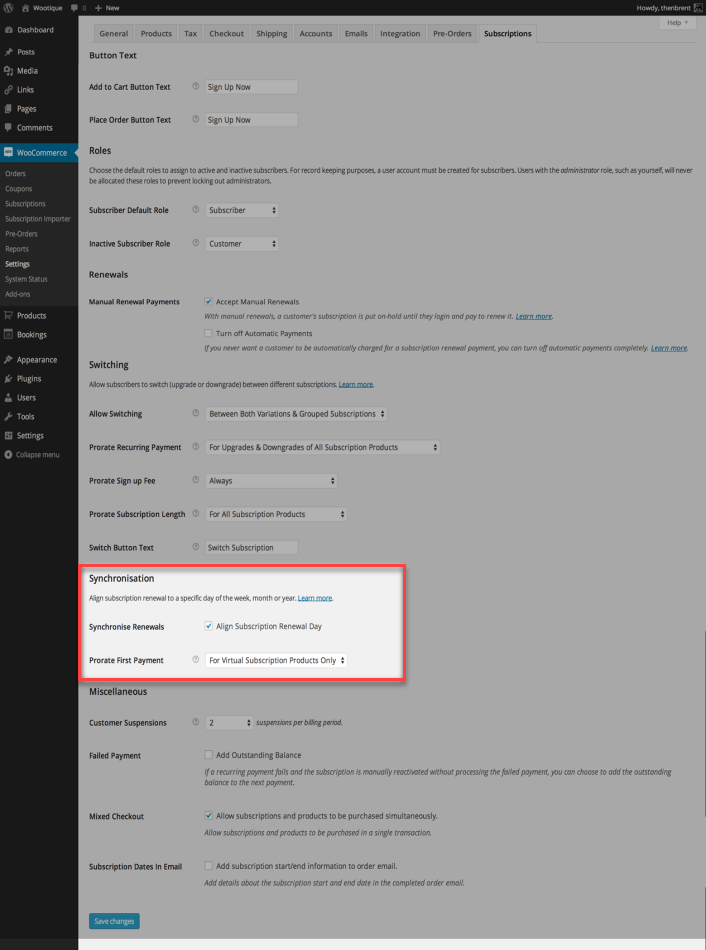Enable Turn off Automatic Payments checkbox
706x950 pixels.
pyautogui.click(x=208, y=333)
